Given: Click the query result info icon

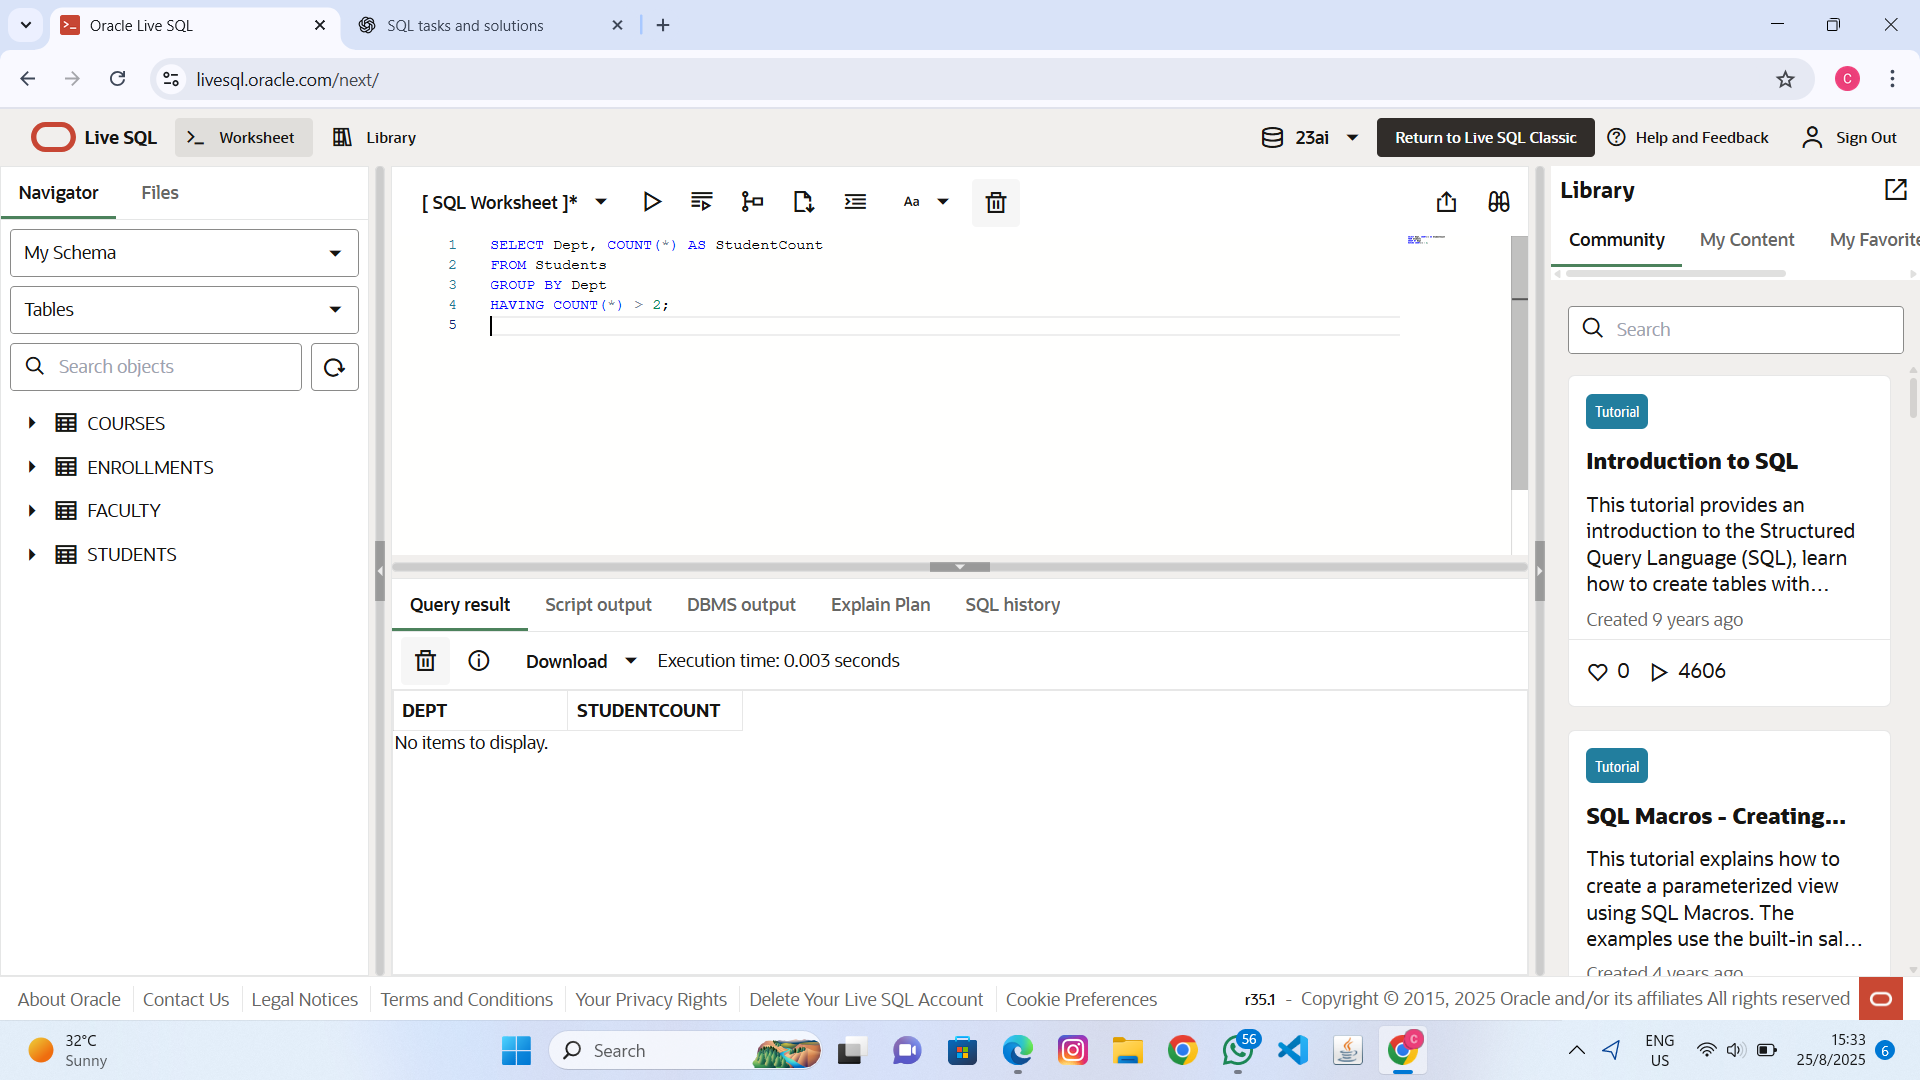Looking at the screenshot, I should (479, 661).
